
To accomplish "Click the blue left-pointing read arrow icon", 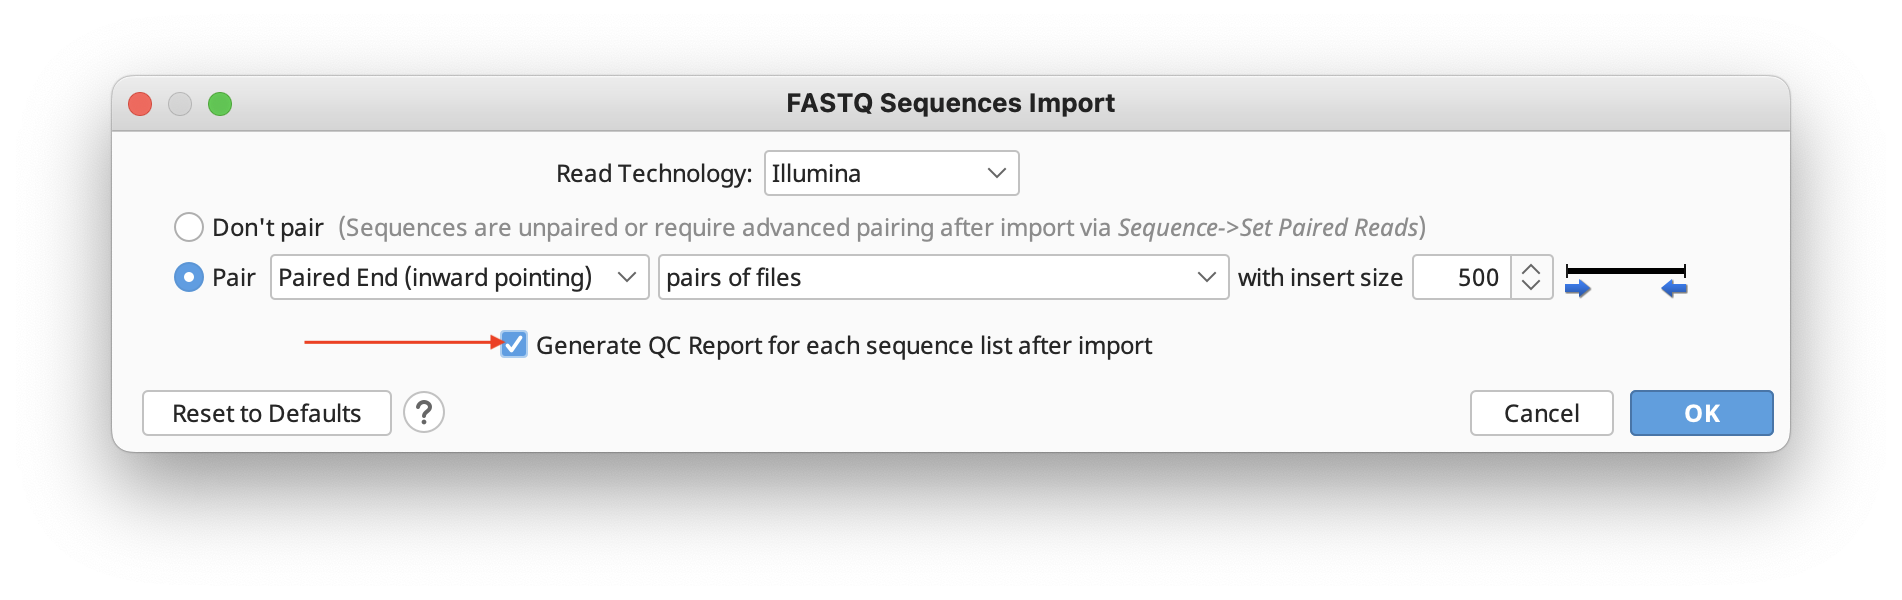I will coord(1674,289).
